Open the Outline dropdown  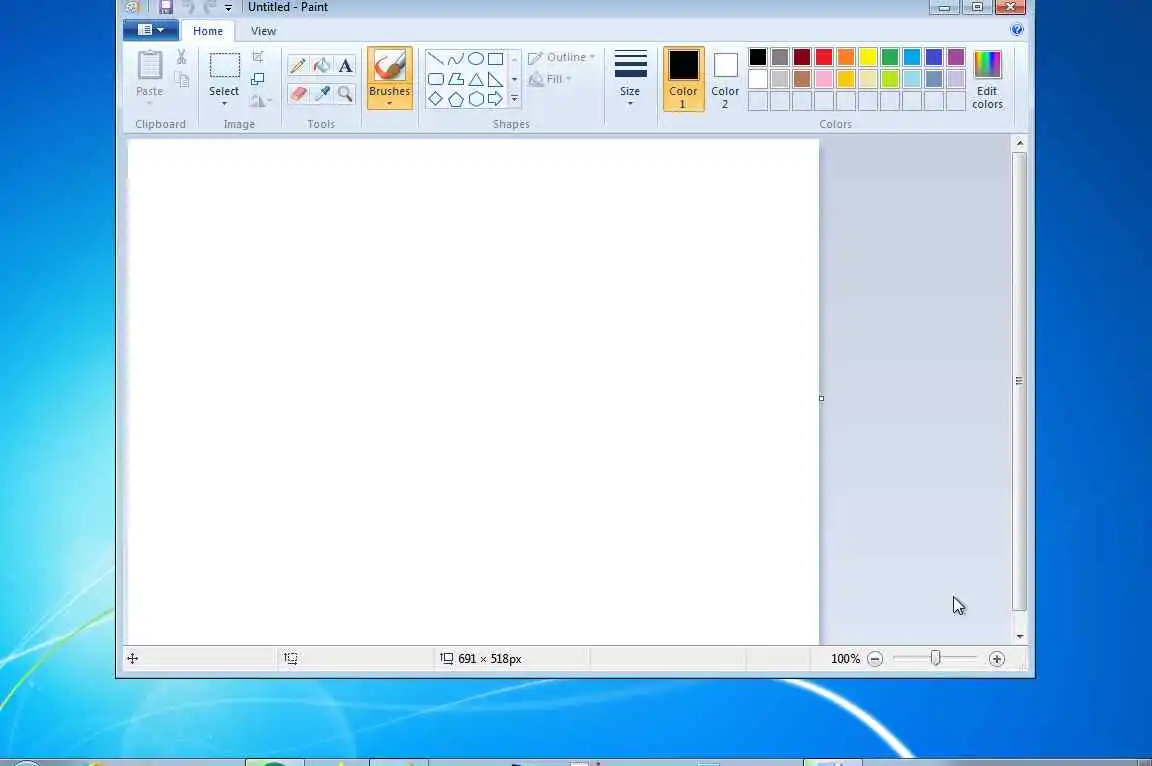(x=561, y=57)
